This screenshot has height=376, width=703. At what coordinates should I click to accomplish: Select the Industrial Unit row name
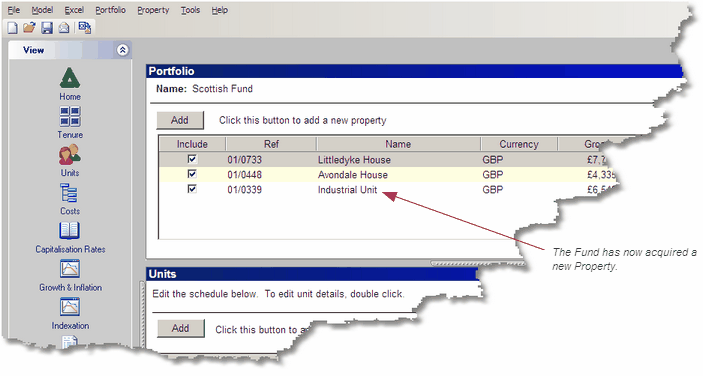pos(347,190)
